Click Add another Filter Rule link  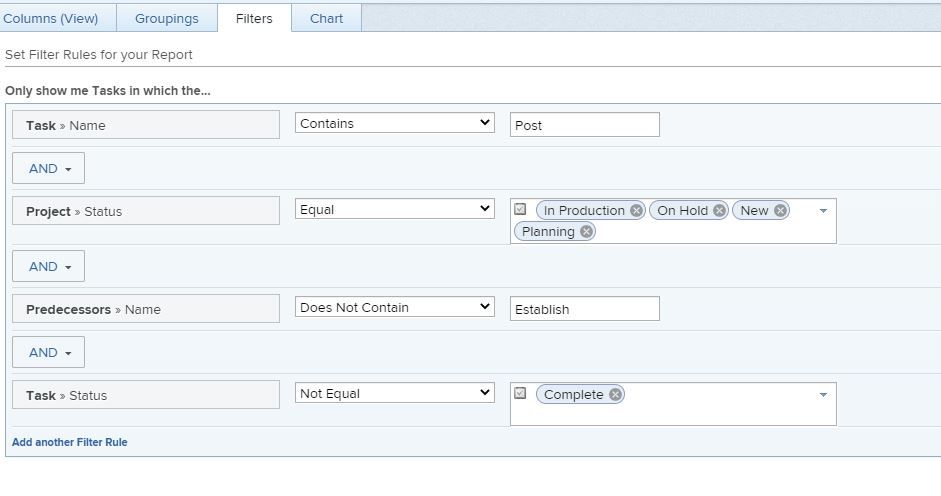70,442
